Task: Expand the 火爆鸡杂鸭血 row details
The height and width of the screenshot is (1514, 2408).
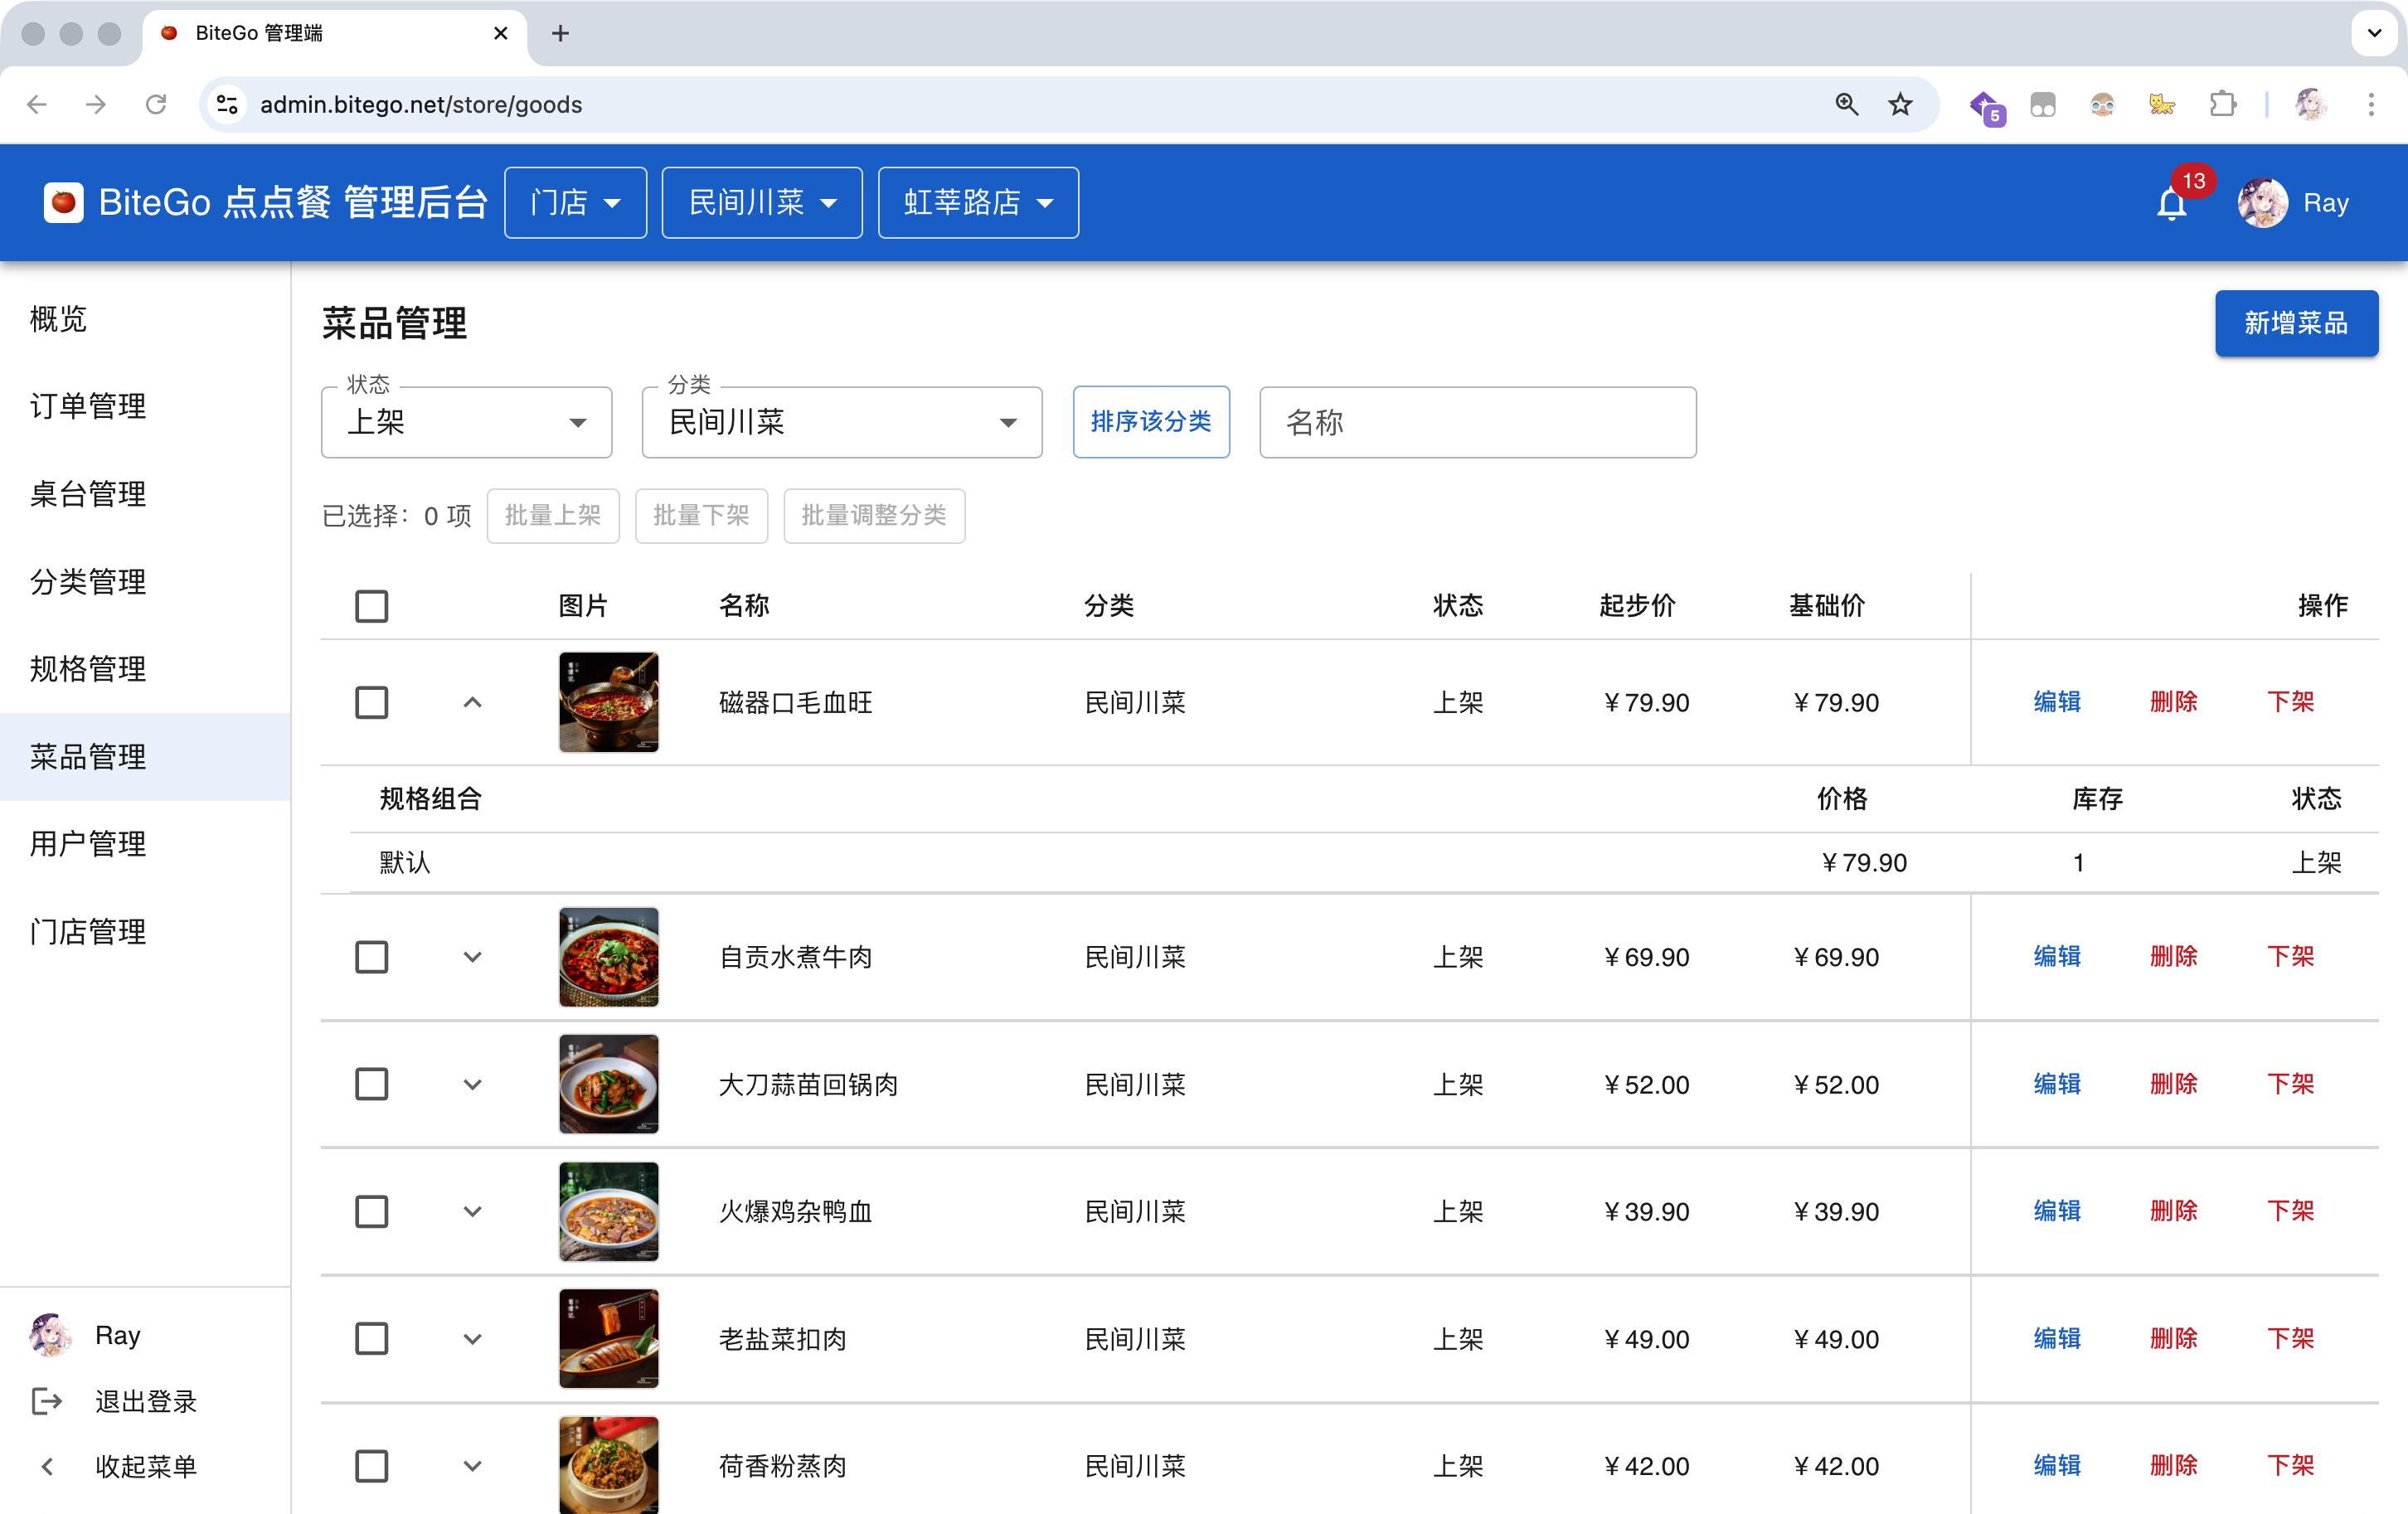Action: click(472, 1211)
